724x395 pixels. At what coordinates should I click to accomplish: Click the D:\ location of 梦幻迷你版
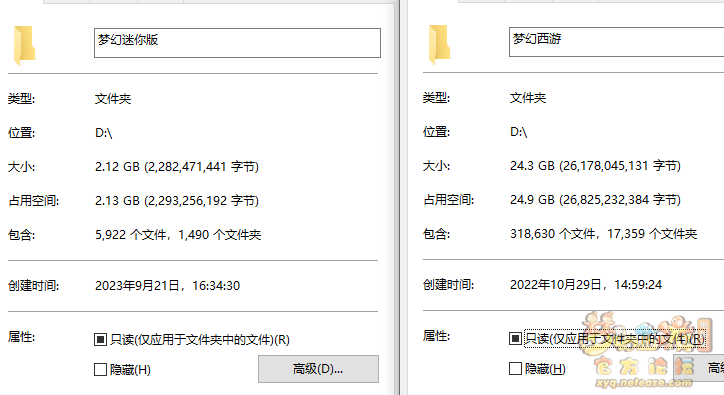[x=103, y=133]
